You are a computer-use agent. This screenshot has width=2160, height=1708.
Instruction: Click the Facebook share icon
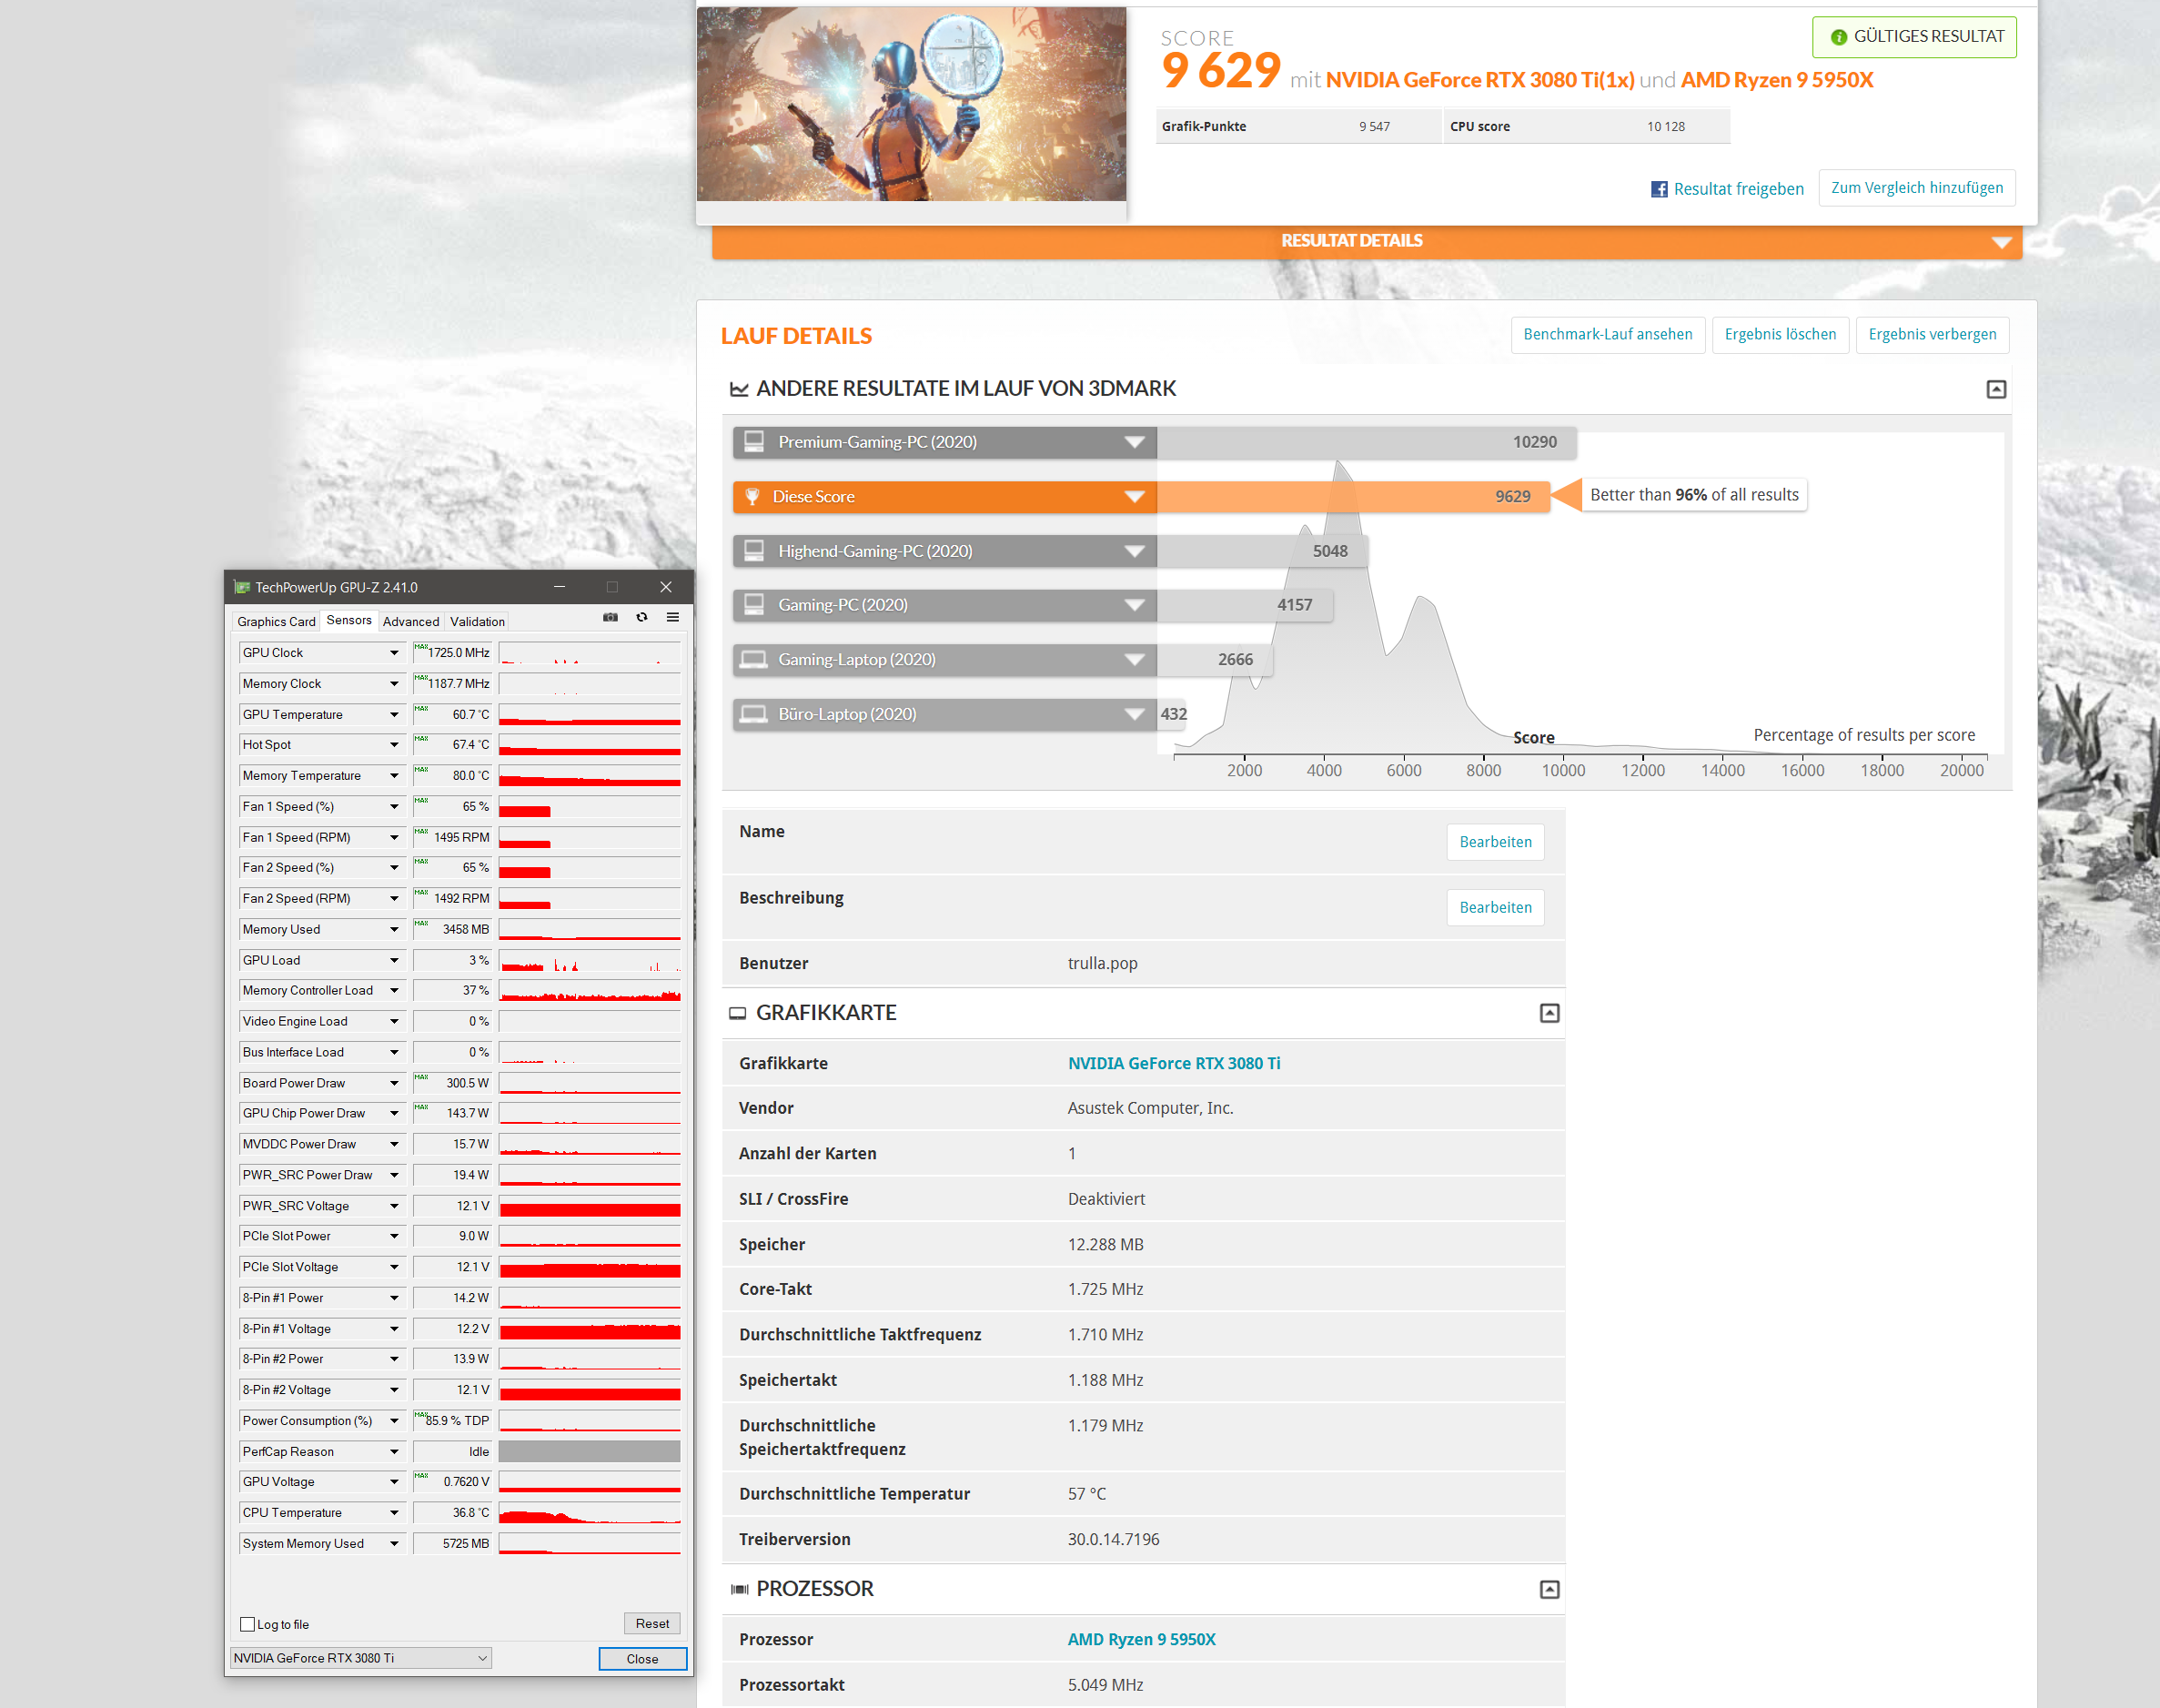tap(1659, 189)
